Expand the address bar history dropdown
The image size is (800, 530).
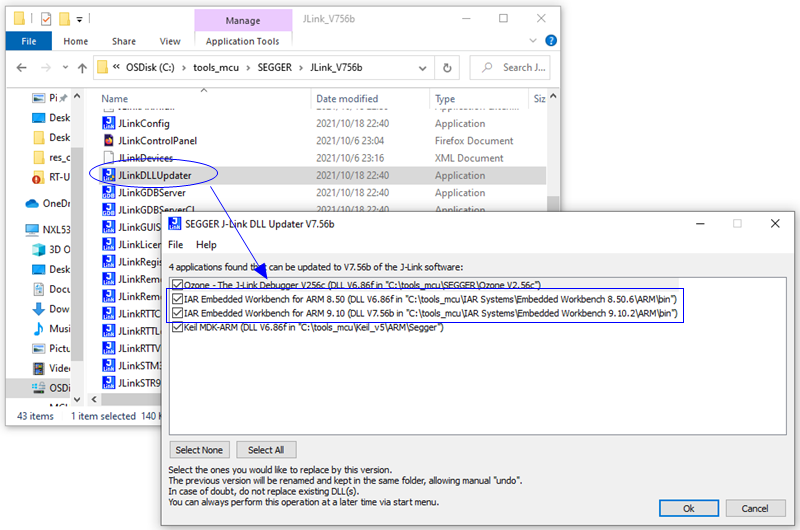[422, 68]
